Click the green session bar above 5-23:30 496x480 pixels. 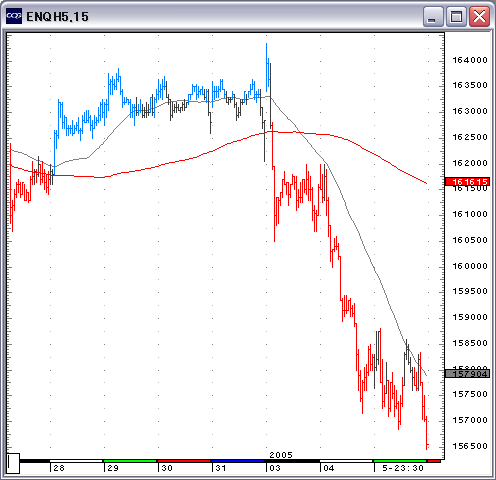[x=400, y=461]
